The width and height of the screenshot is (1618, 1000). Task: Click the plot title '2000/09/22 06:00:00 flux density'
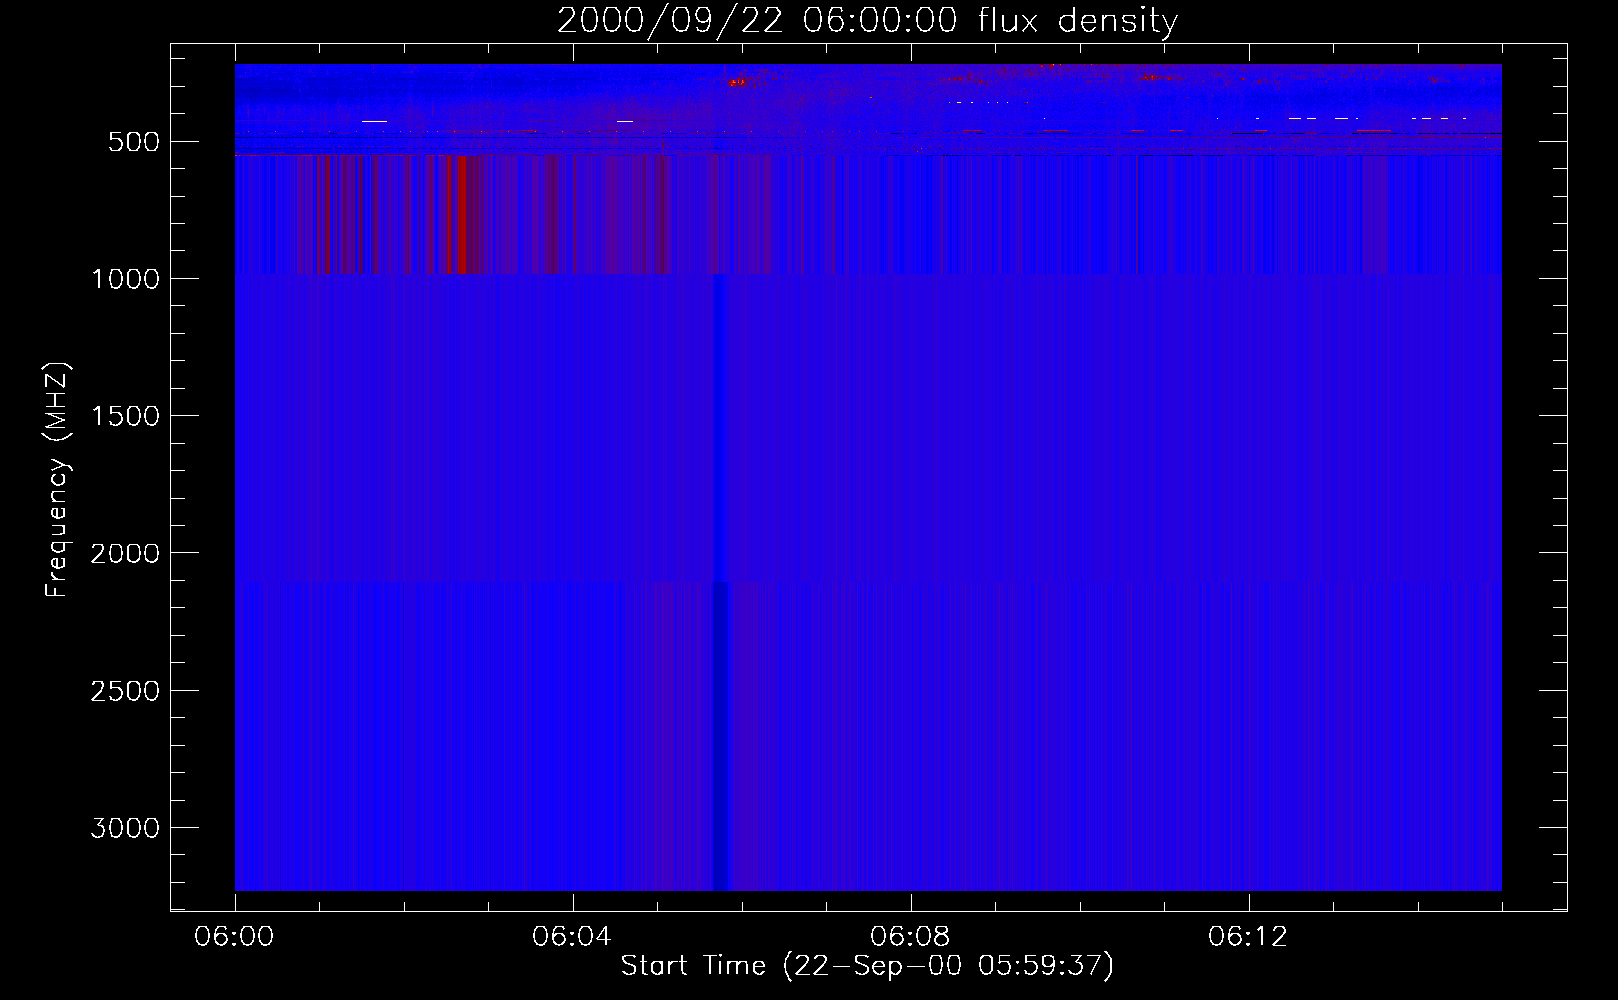867,21
